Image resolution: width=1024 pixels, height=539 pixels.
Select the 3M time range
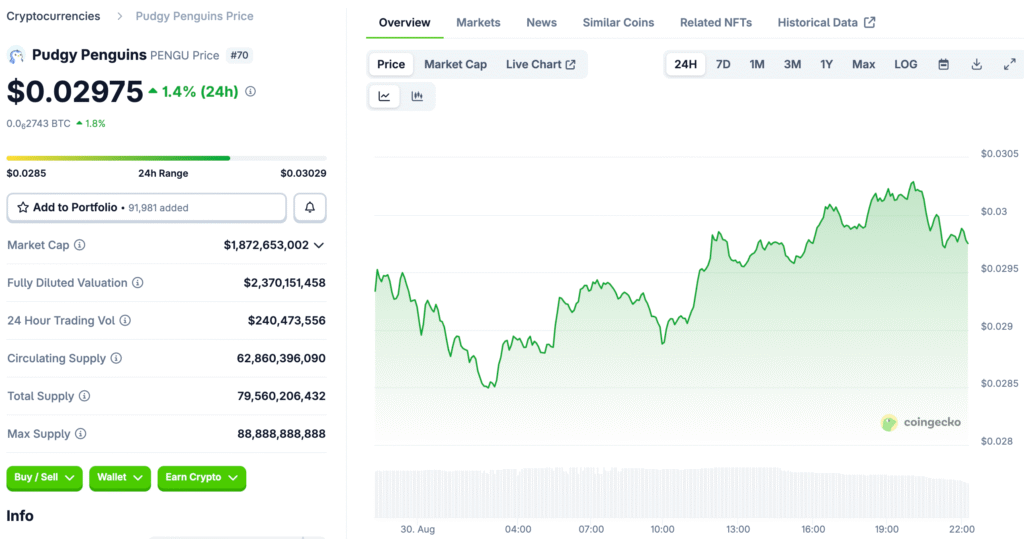792,64
